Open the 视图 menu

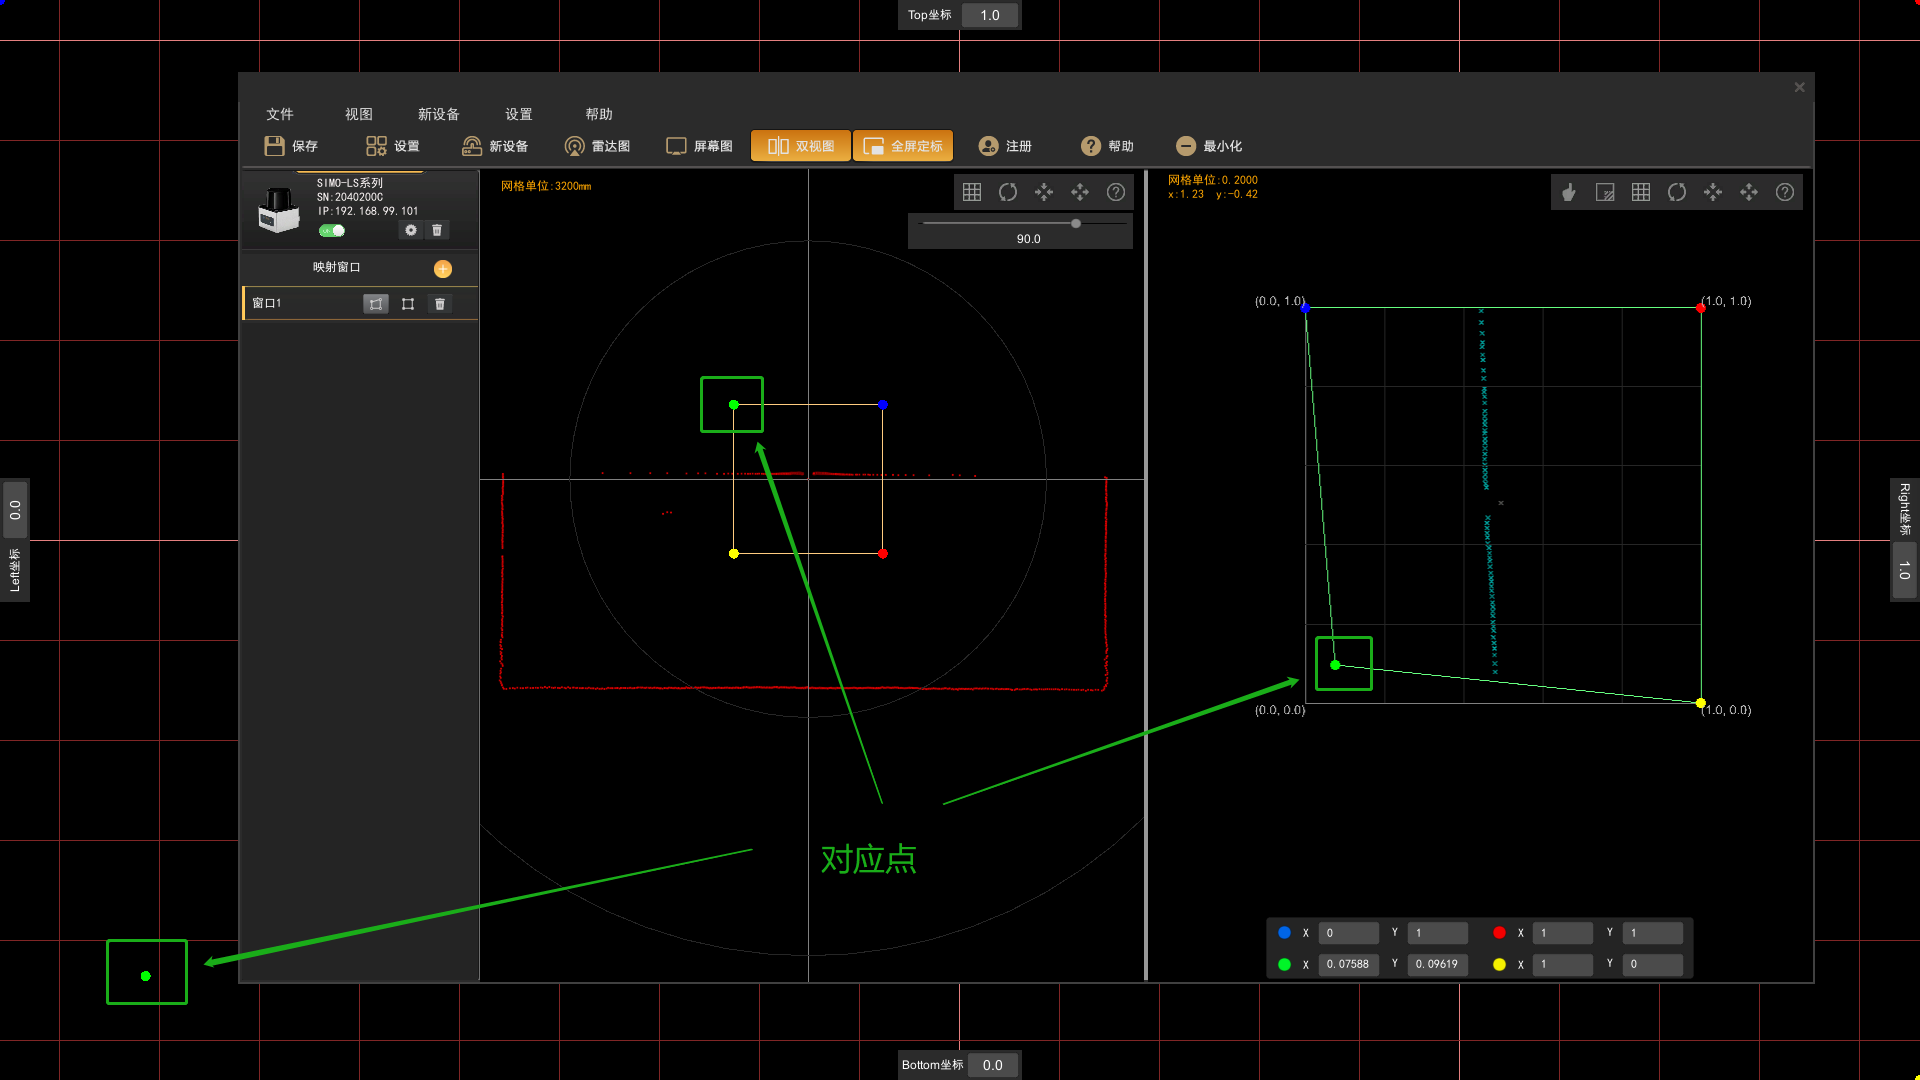pos(359,114)
